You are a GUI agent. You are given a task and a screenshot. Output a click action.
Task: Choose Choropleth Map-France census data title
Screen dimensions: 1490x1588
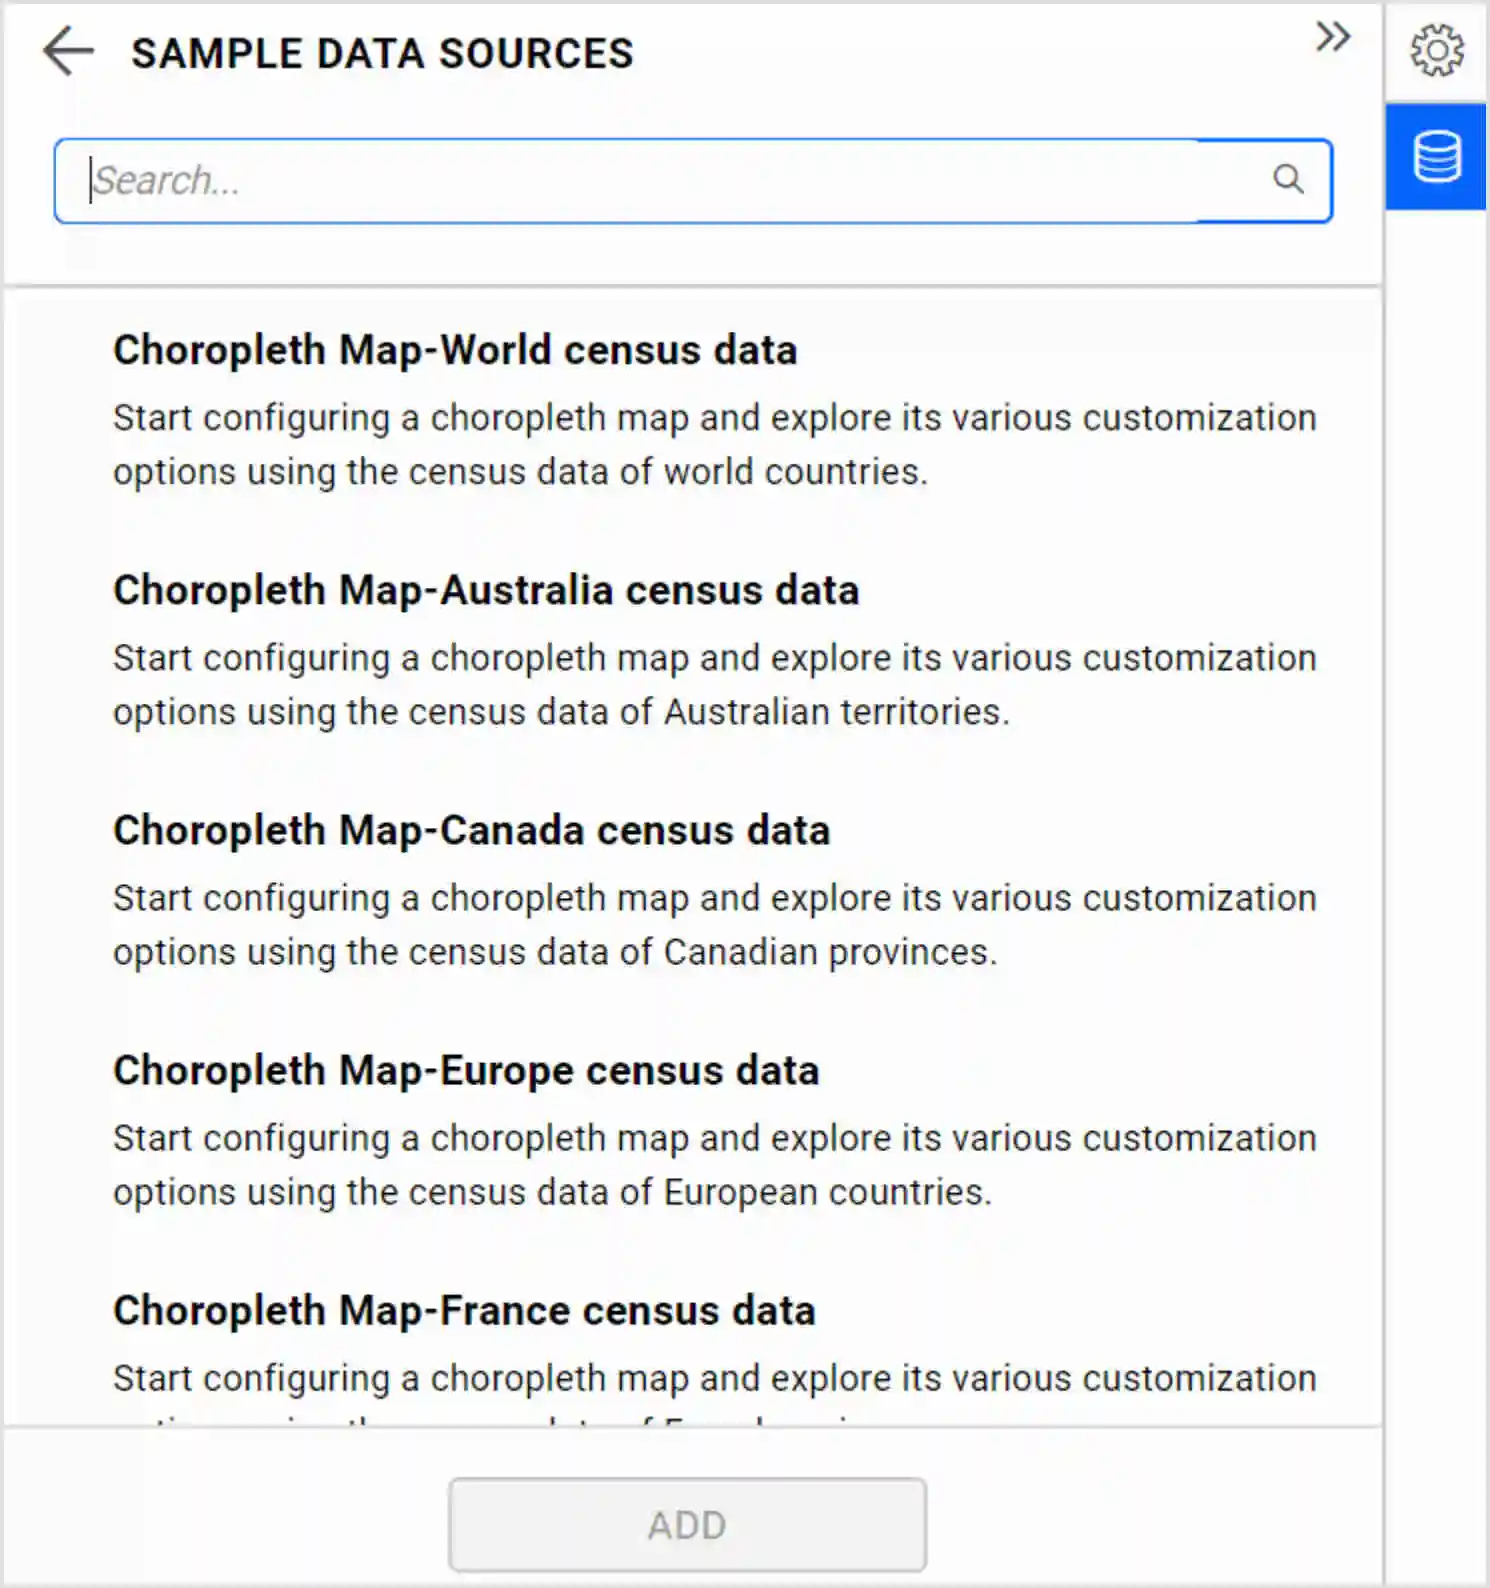pos(464,1311)
